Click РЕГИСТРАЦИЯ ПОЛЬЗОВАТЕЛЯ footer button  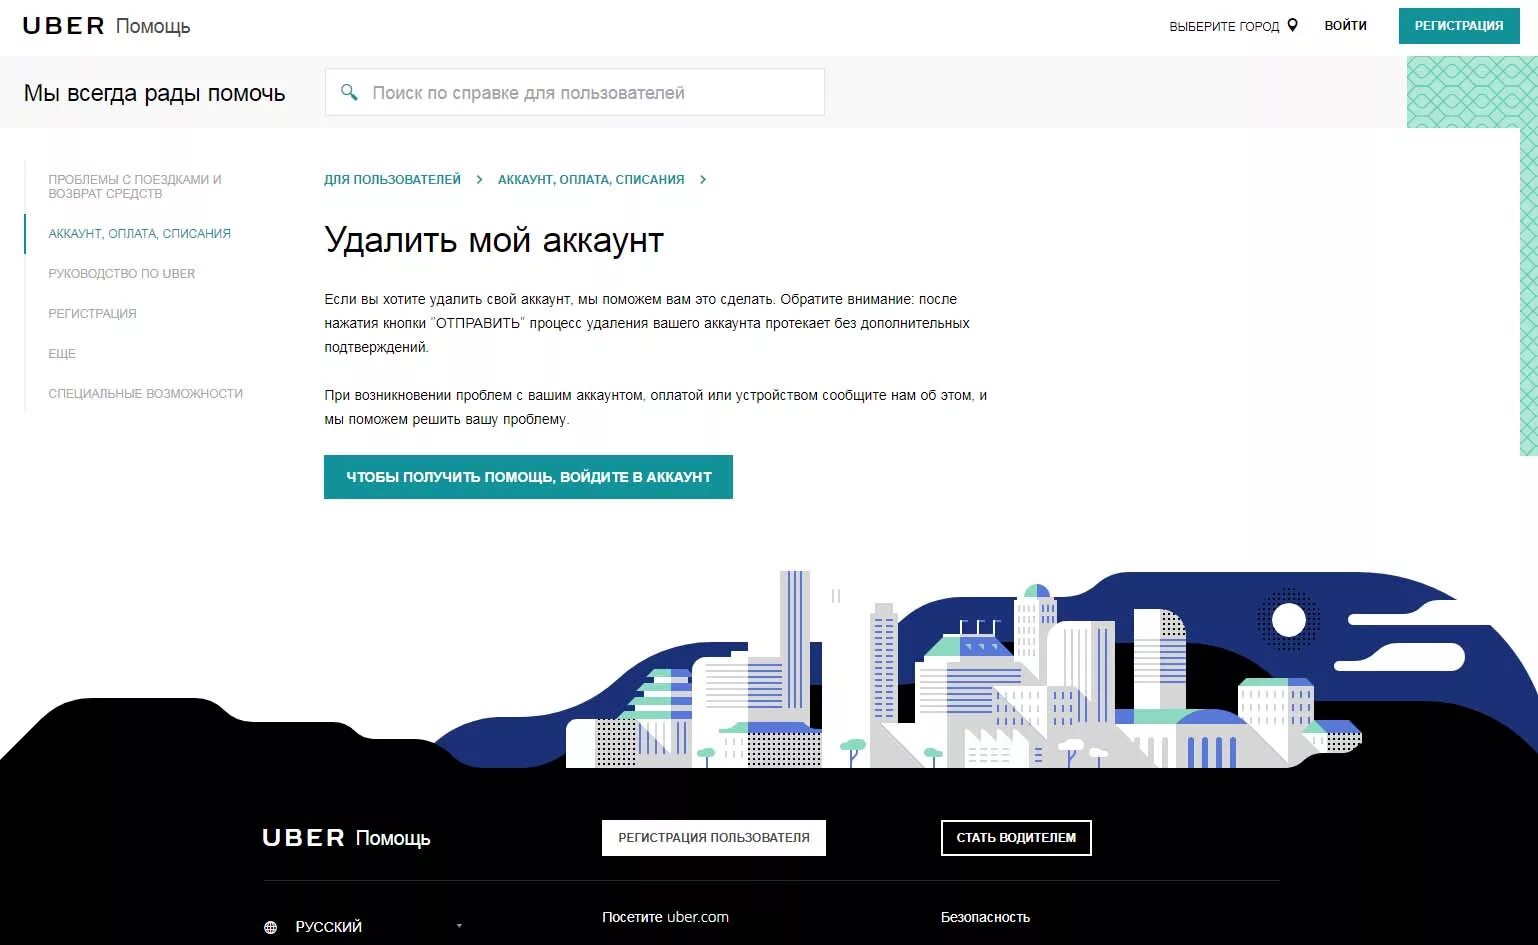tap(714, 838)
